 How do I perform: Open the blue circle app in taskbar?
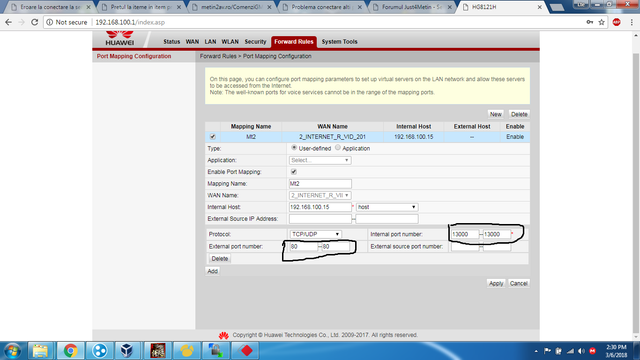click(x=99, y=351)
